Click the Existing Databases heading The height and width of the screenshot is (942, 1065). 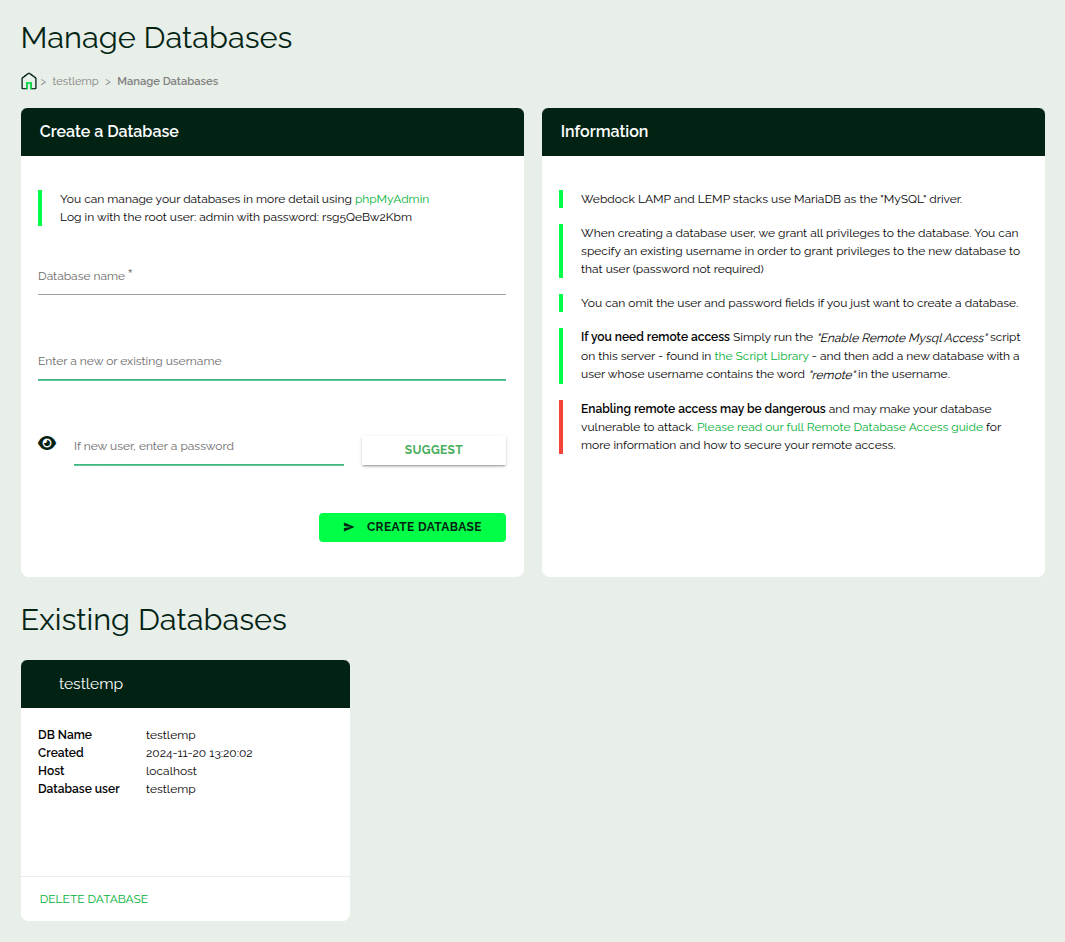point(154,620)
